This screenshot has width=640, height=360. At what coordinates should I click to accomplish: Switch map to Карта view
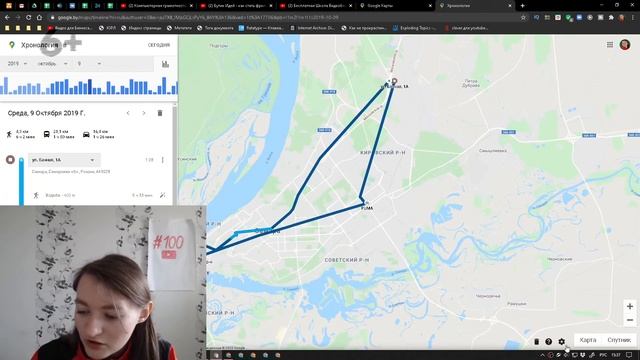(588, 340)
